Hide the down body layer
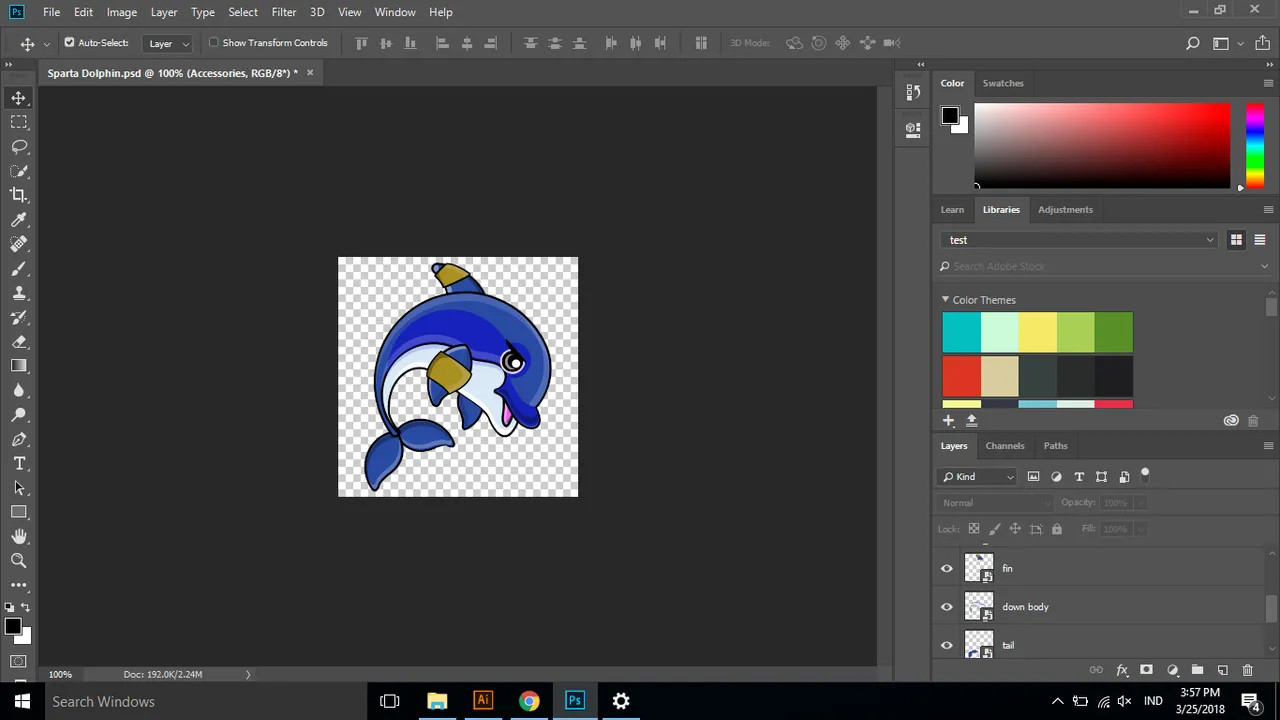The width and height of the screenshot is (1280, 720). tap(947, 607)
